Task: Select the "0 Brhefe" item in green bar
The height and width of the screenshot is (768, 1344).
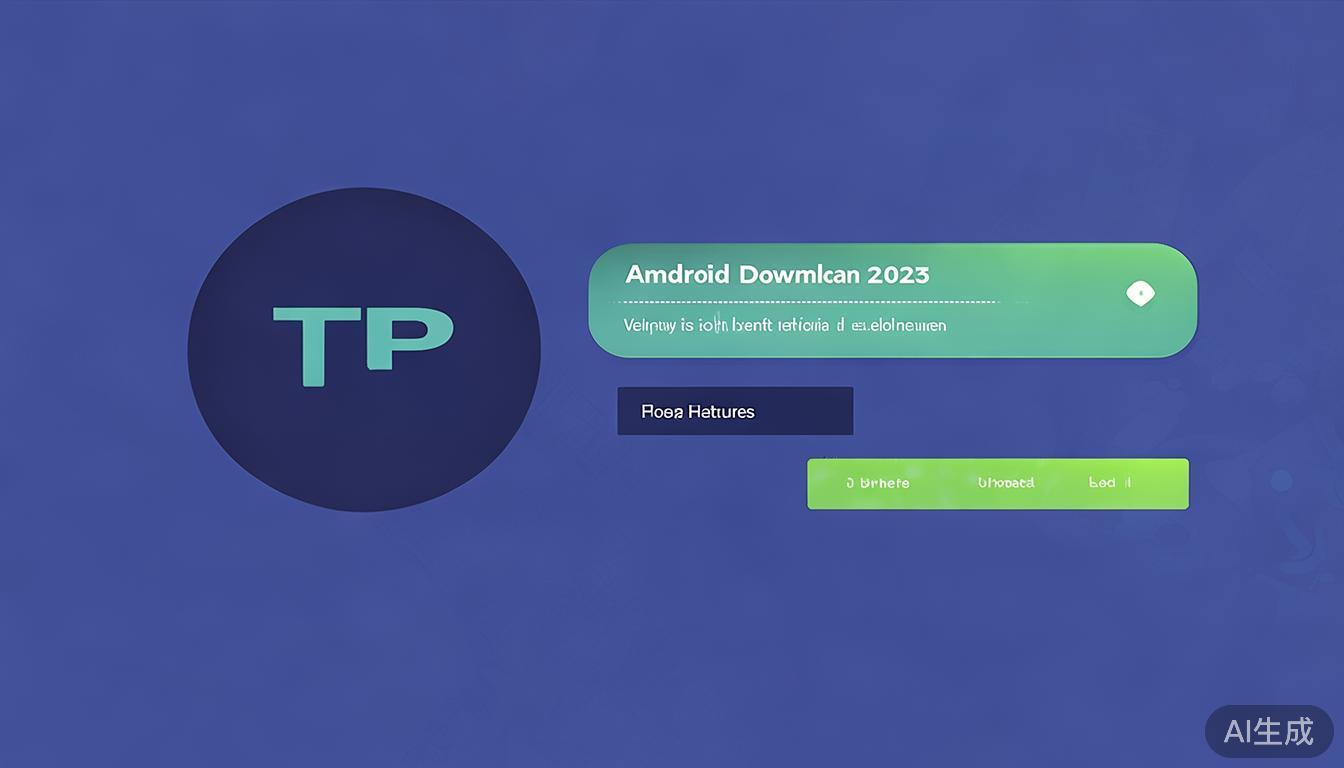Action: coord(877,483)
